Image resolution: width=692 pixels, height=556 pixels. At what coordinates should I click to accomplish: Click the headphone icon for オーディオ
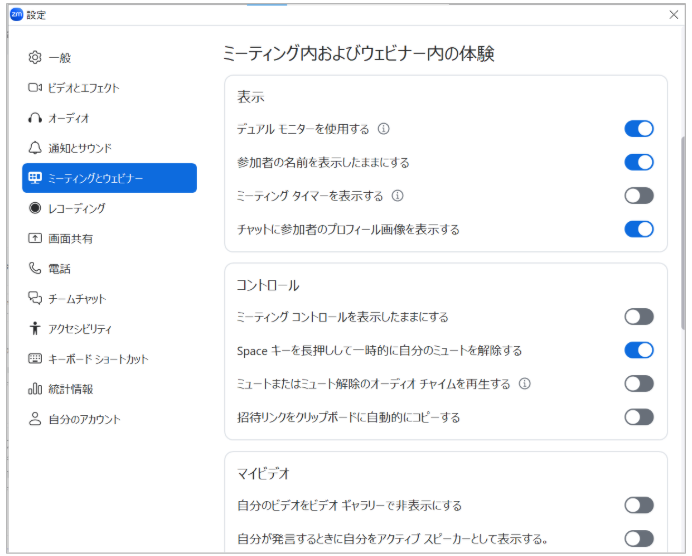coord(35,118)
